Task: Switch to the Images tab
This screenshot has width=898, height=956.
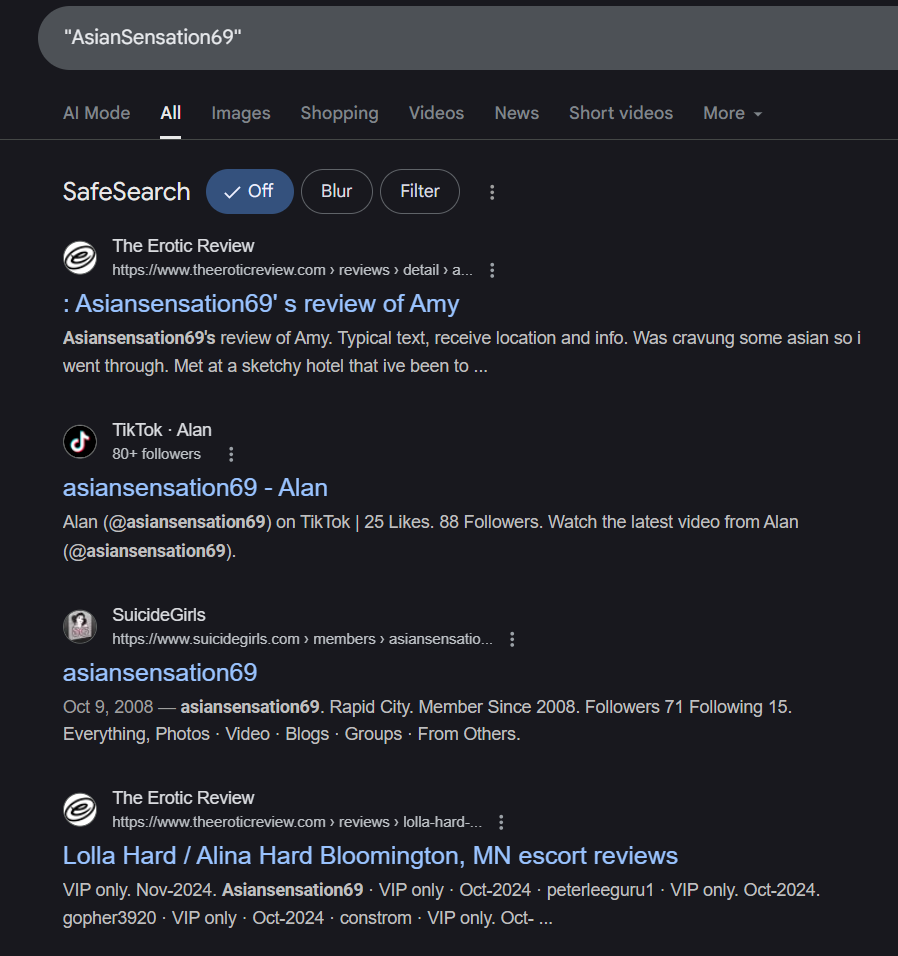Action: pyautogui.click(x=241, y=113)
